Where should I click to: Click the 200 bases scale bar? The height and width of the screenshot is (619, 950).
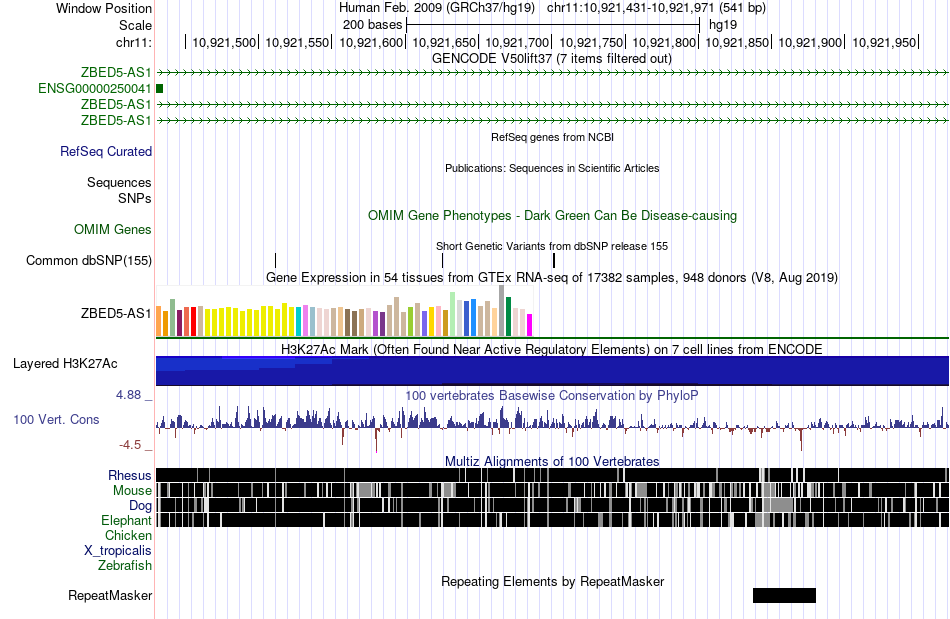click(553, 25)
